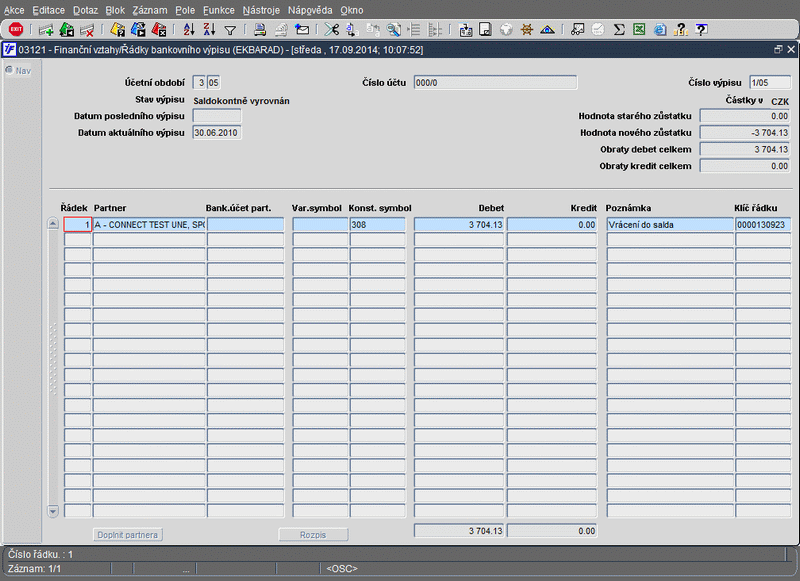This screenshot has height=581, width=800.
Task: Open the Nástroje menu
Action: point(261,10)
